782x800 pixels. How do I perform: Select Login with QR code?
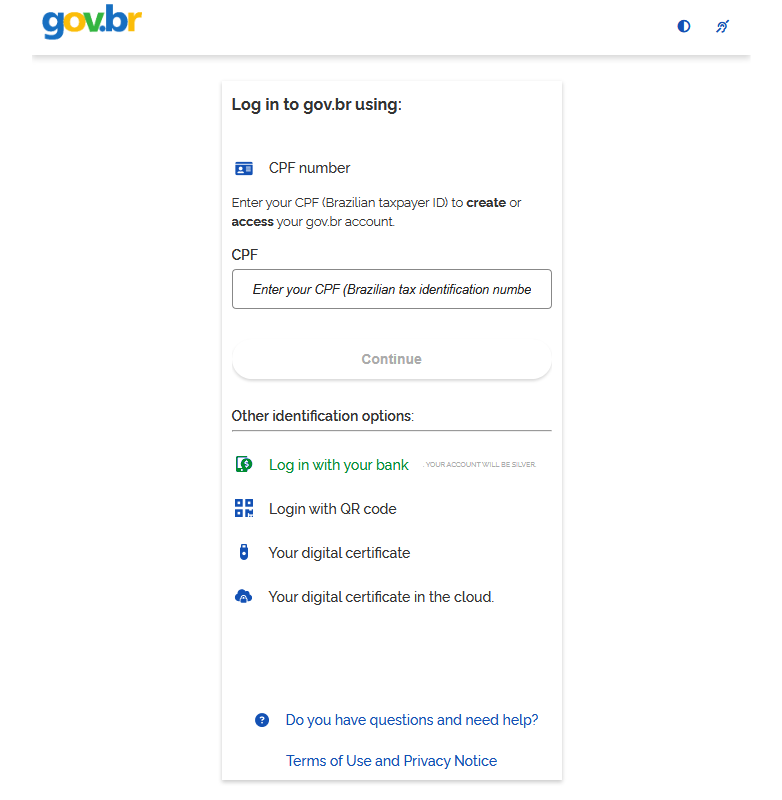point(332,509)
